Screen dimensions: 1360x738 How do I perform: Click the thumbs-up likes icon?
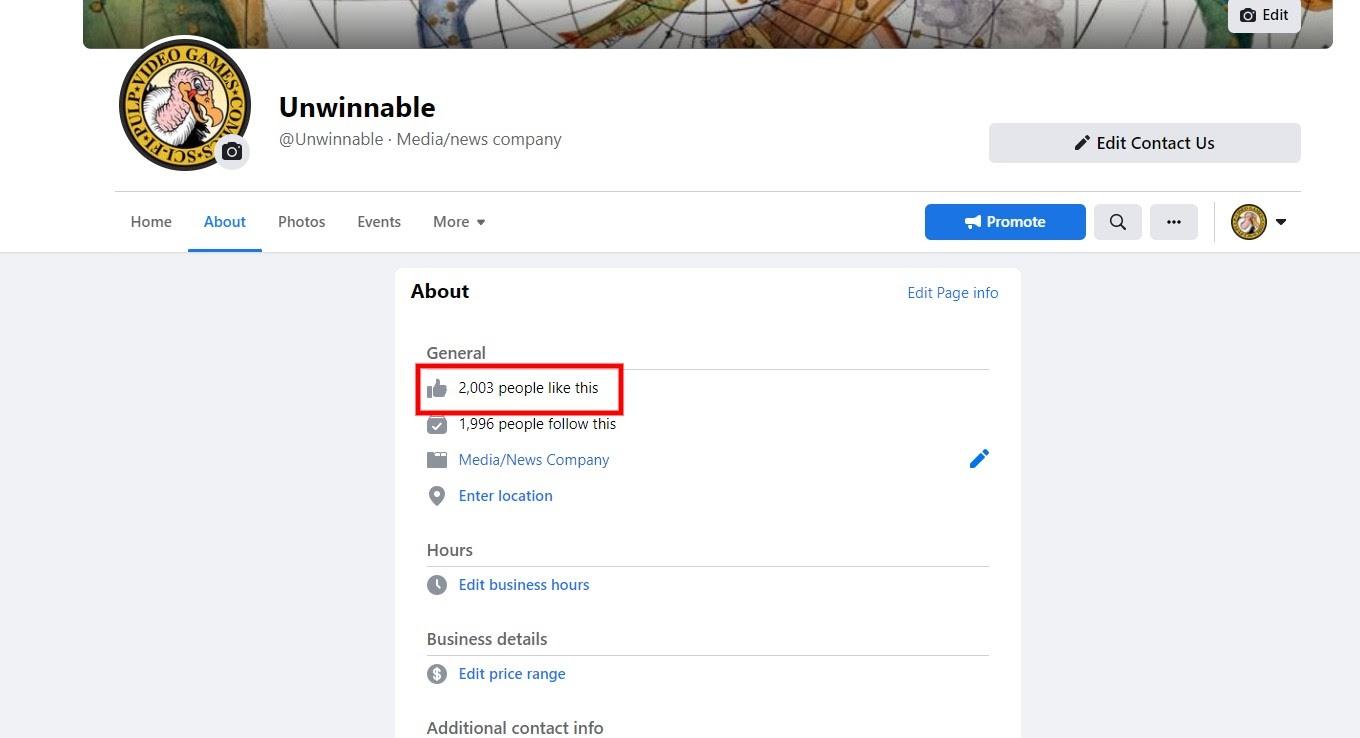[437, 388]
